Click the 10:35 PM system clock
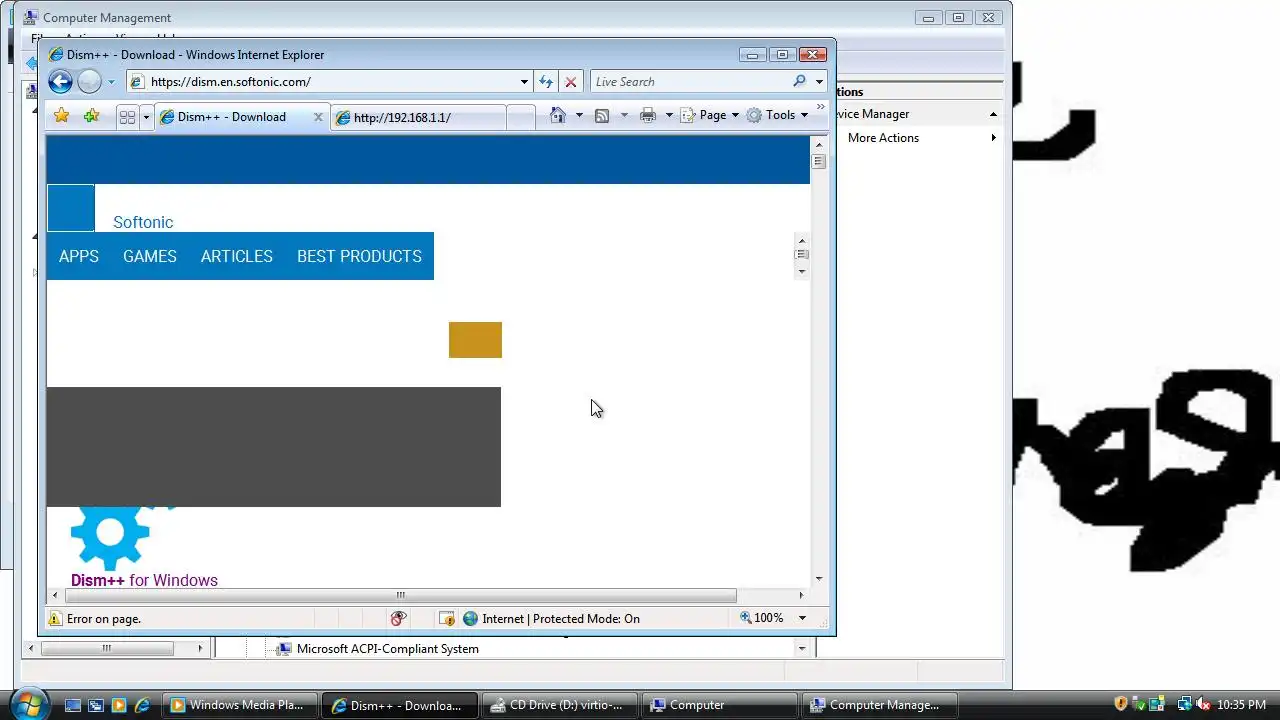 point(1242,705)
